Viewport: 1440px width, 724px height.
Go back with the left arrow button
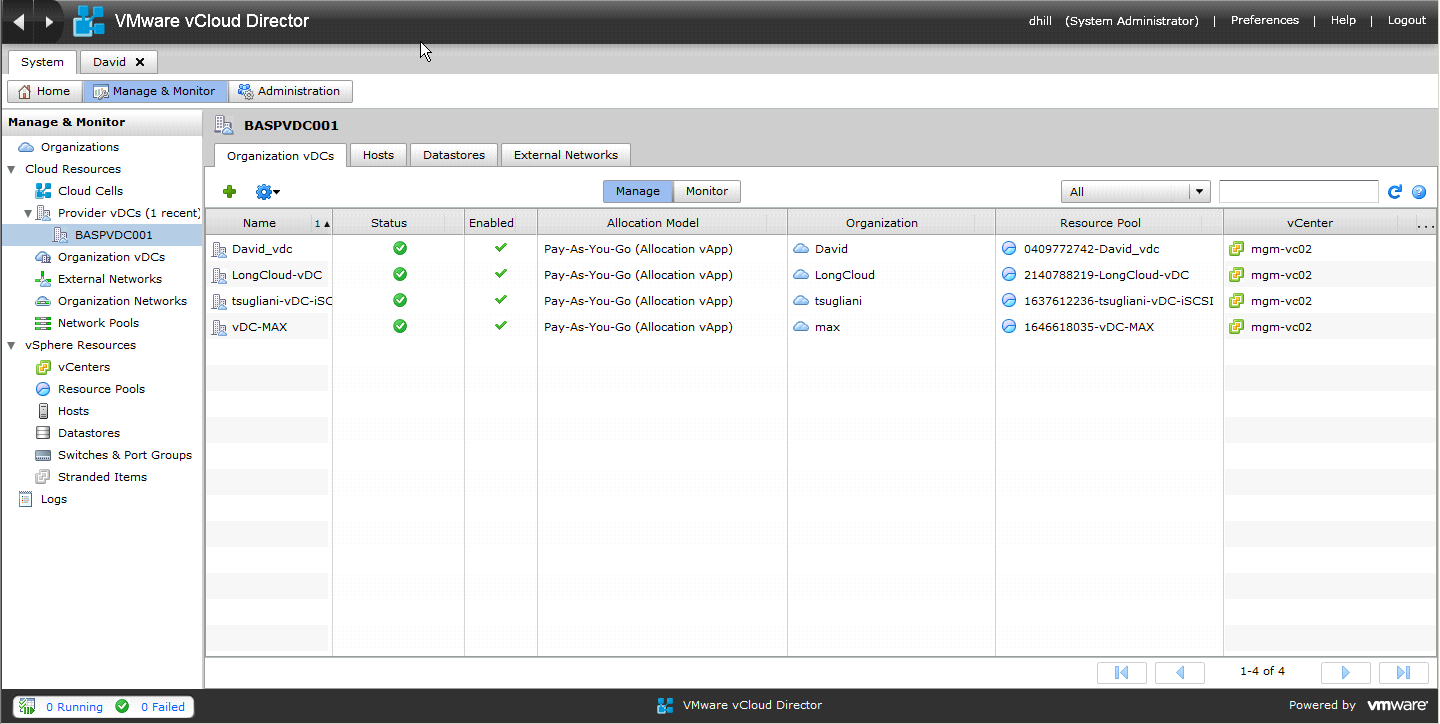(x=19, y=21)
